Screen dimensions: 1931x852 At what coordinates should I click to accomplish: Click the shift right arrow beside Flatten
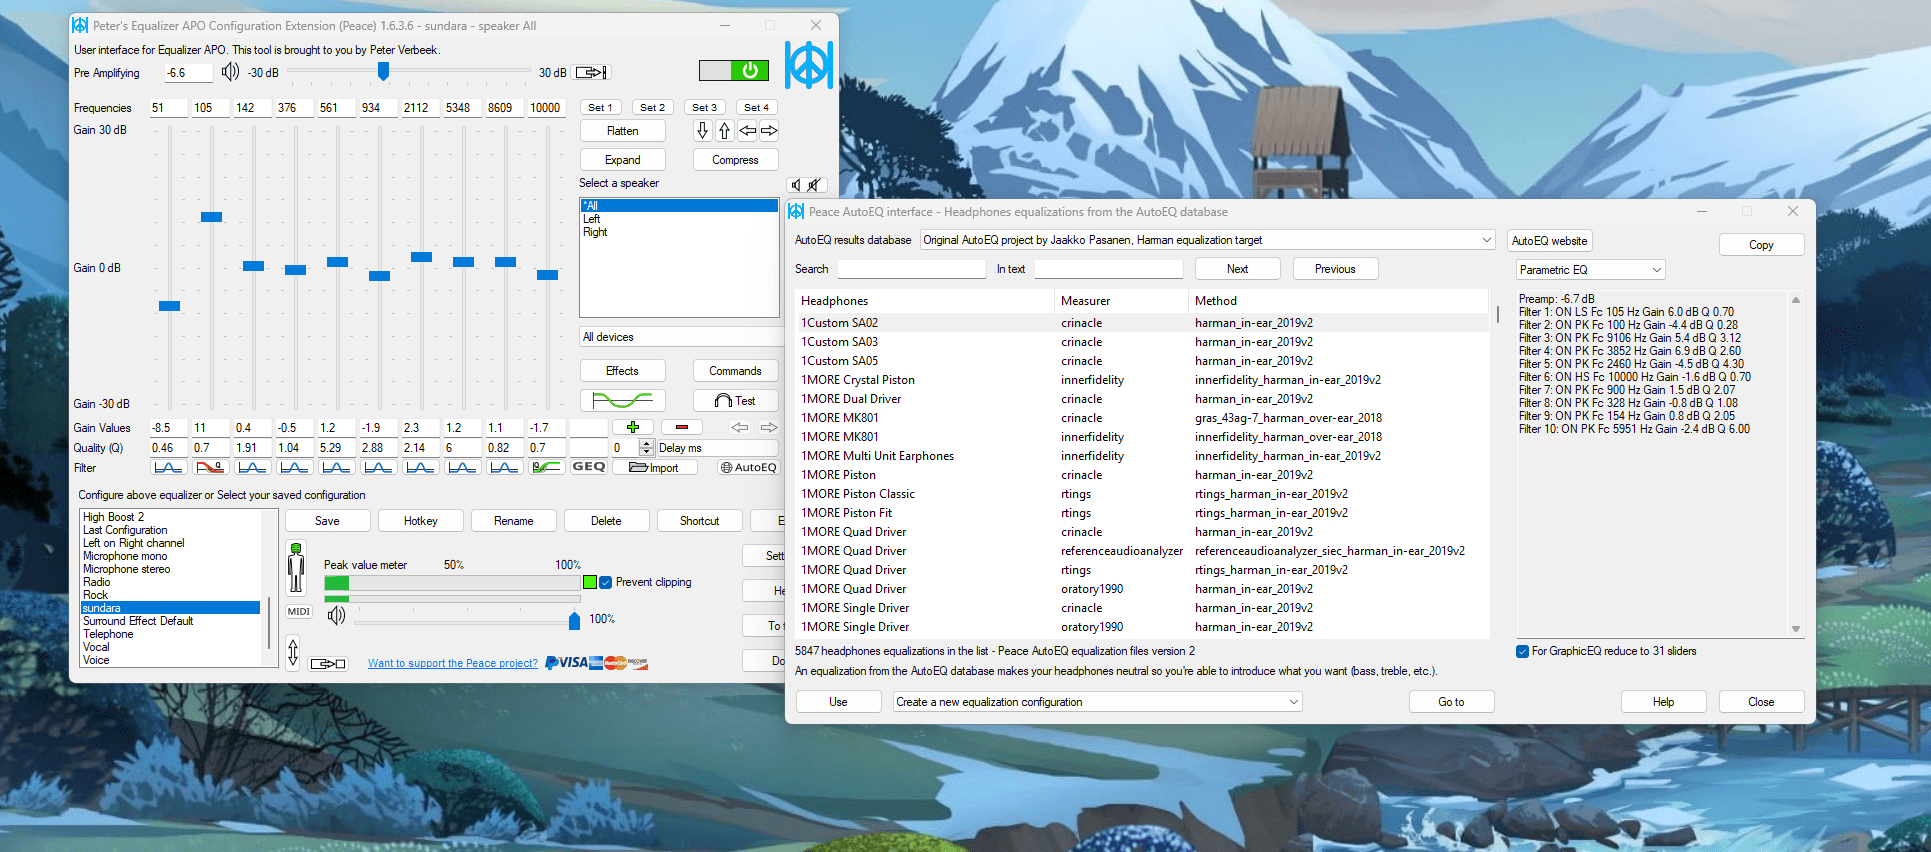point(769,131)
